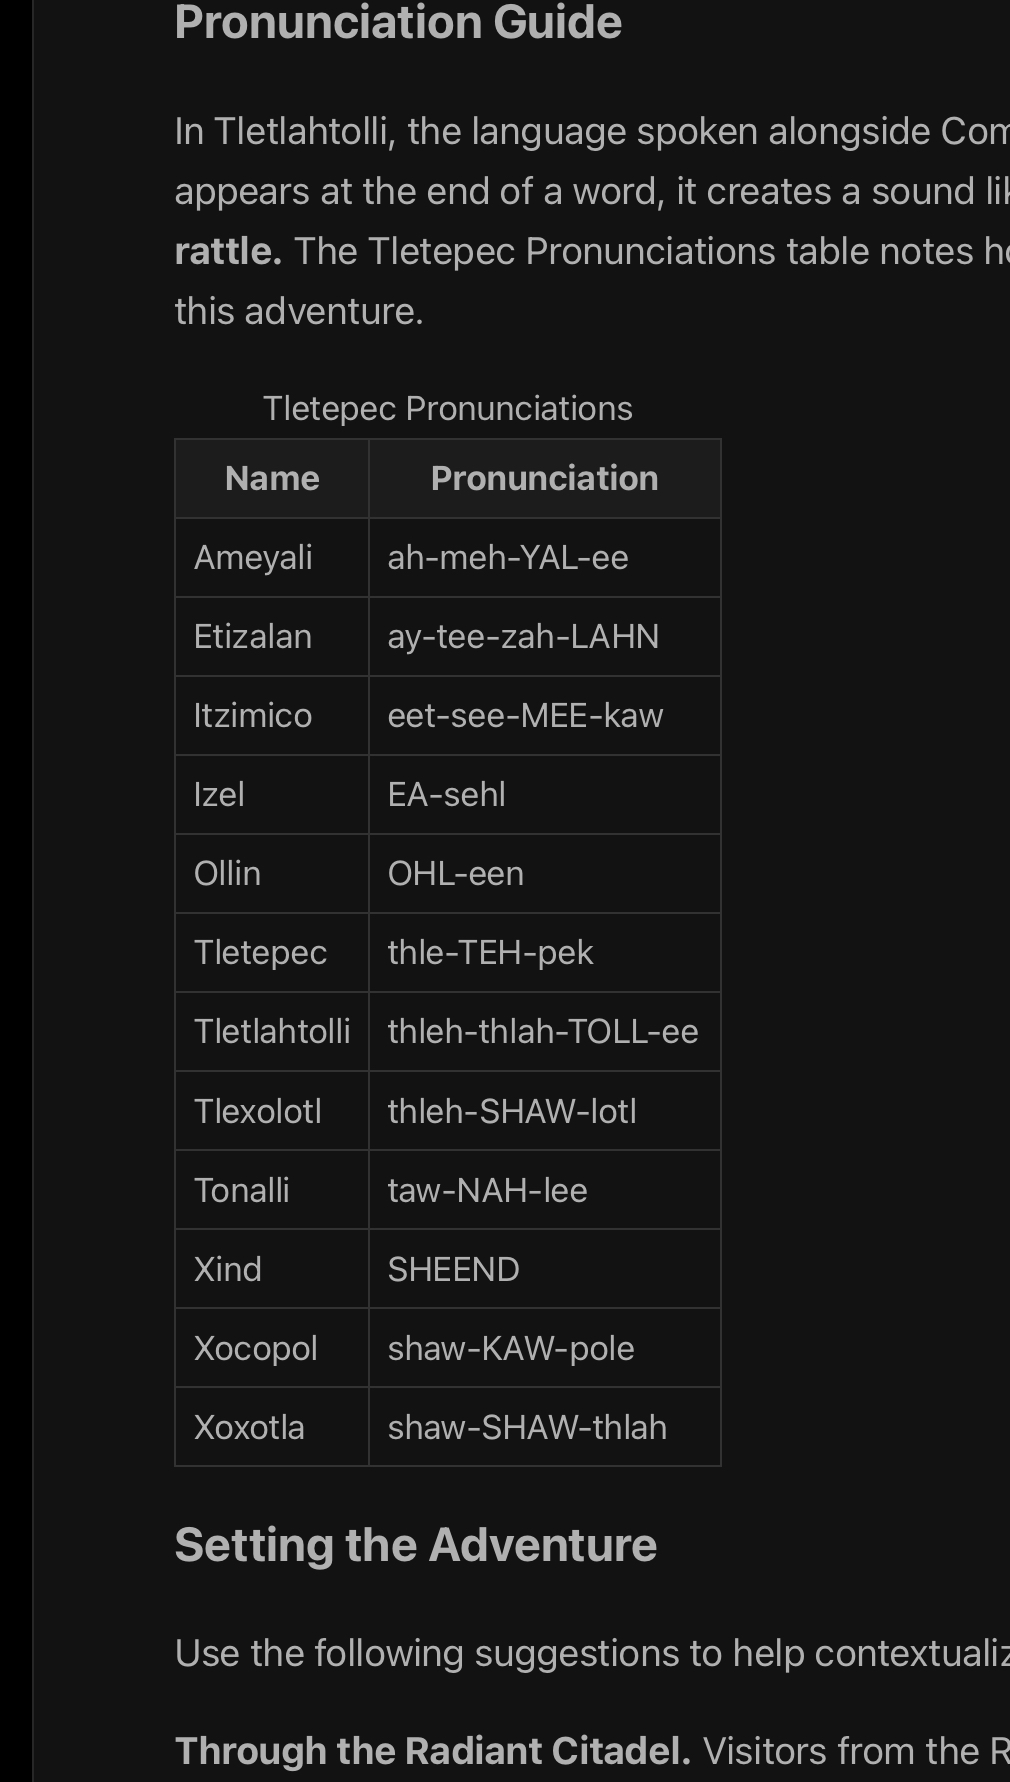The height and width of the screenshot is (1782, 1010).
Task: Click the SHEEND pronunciation cell
Action: 453,1269
